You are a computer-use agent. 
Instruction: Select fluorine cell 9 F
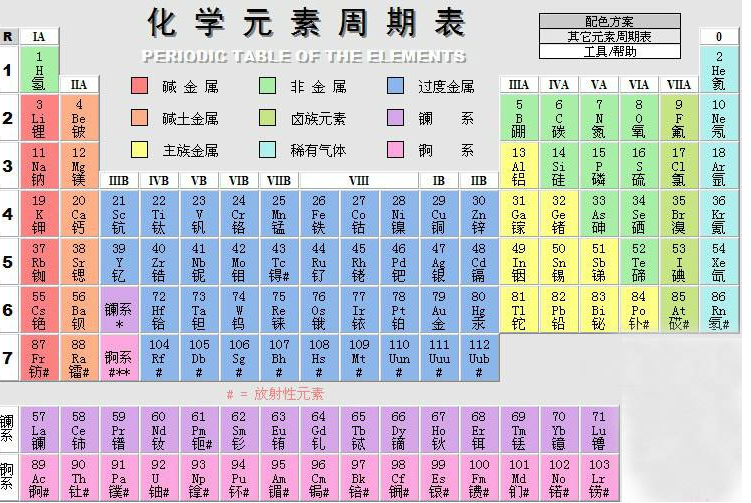(x=679, y=118)
